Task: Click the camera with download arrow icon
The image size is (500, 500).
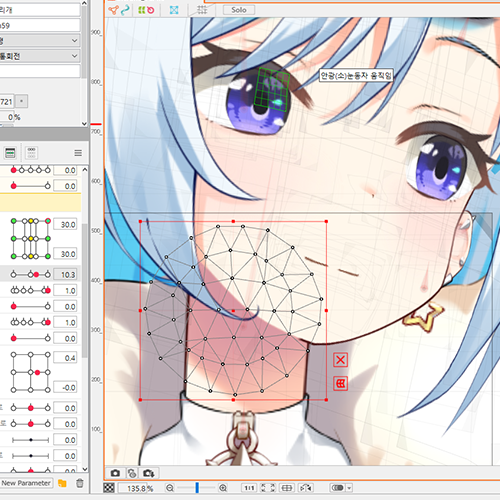Action: pos(149,473)
